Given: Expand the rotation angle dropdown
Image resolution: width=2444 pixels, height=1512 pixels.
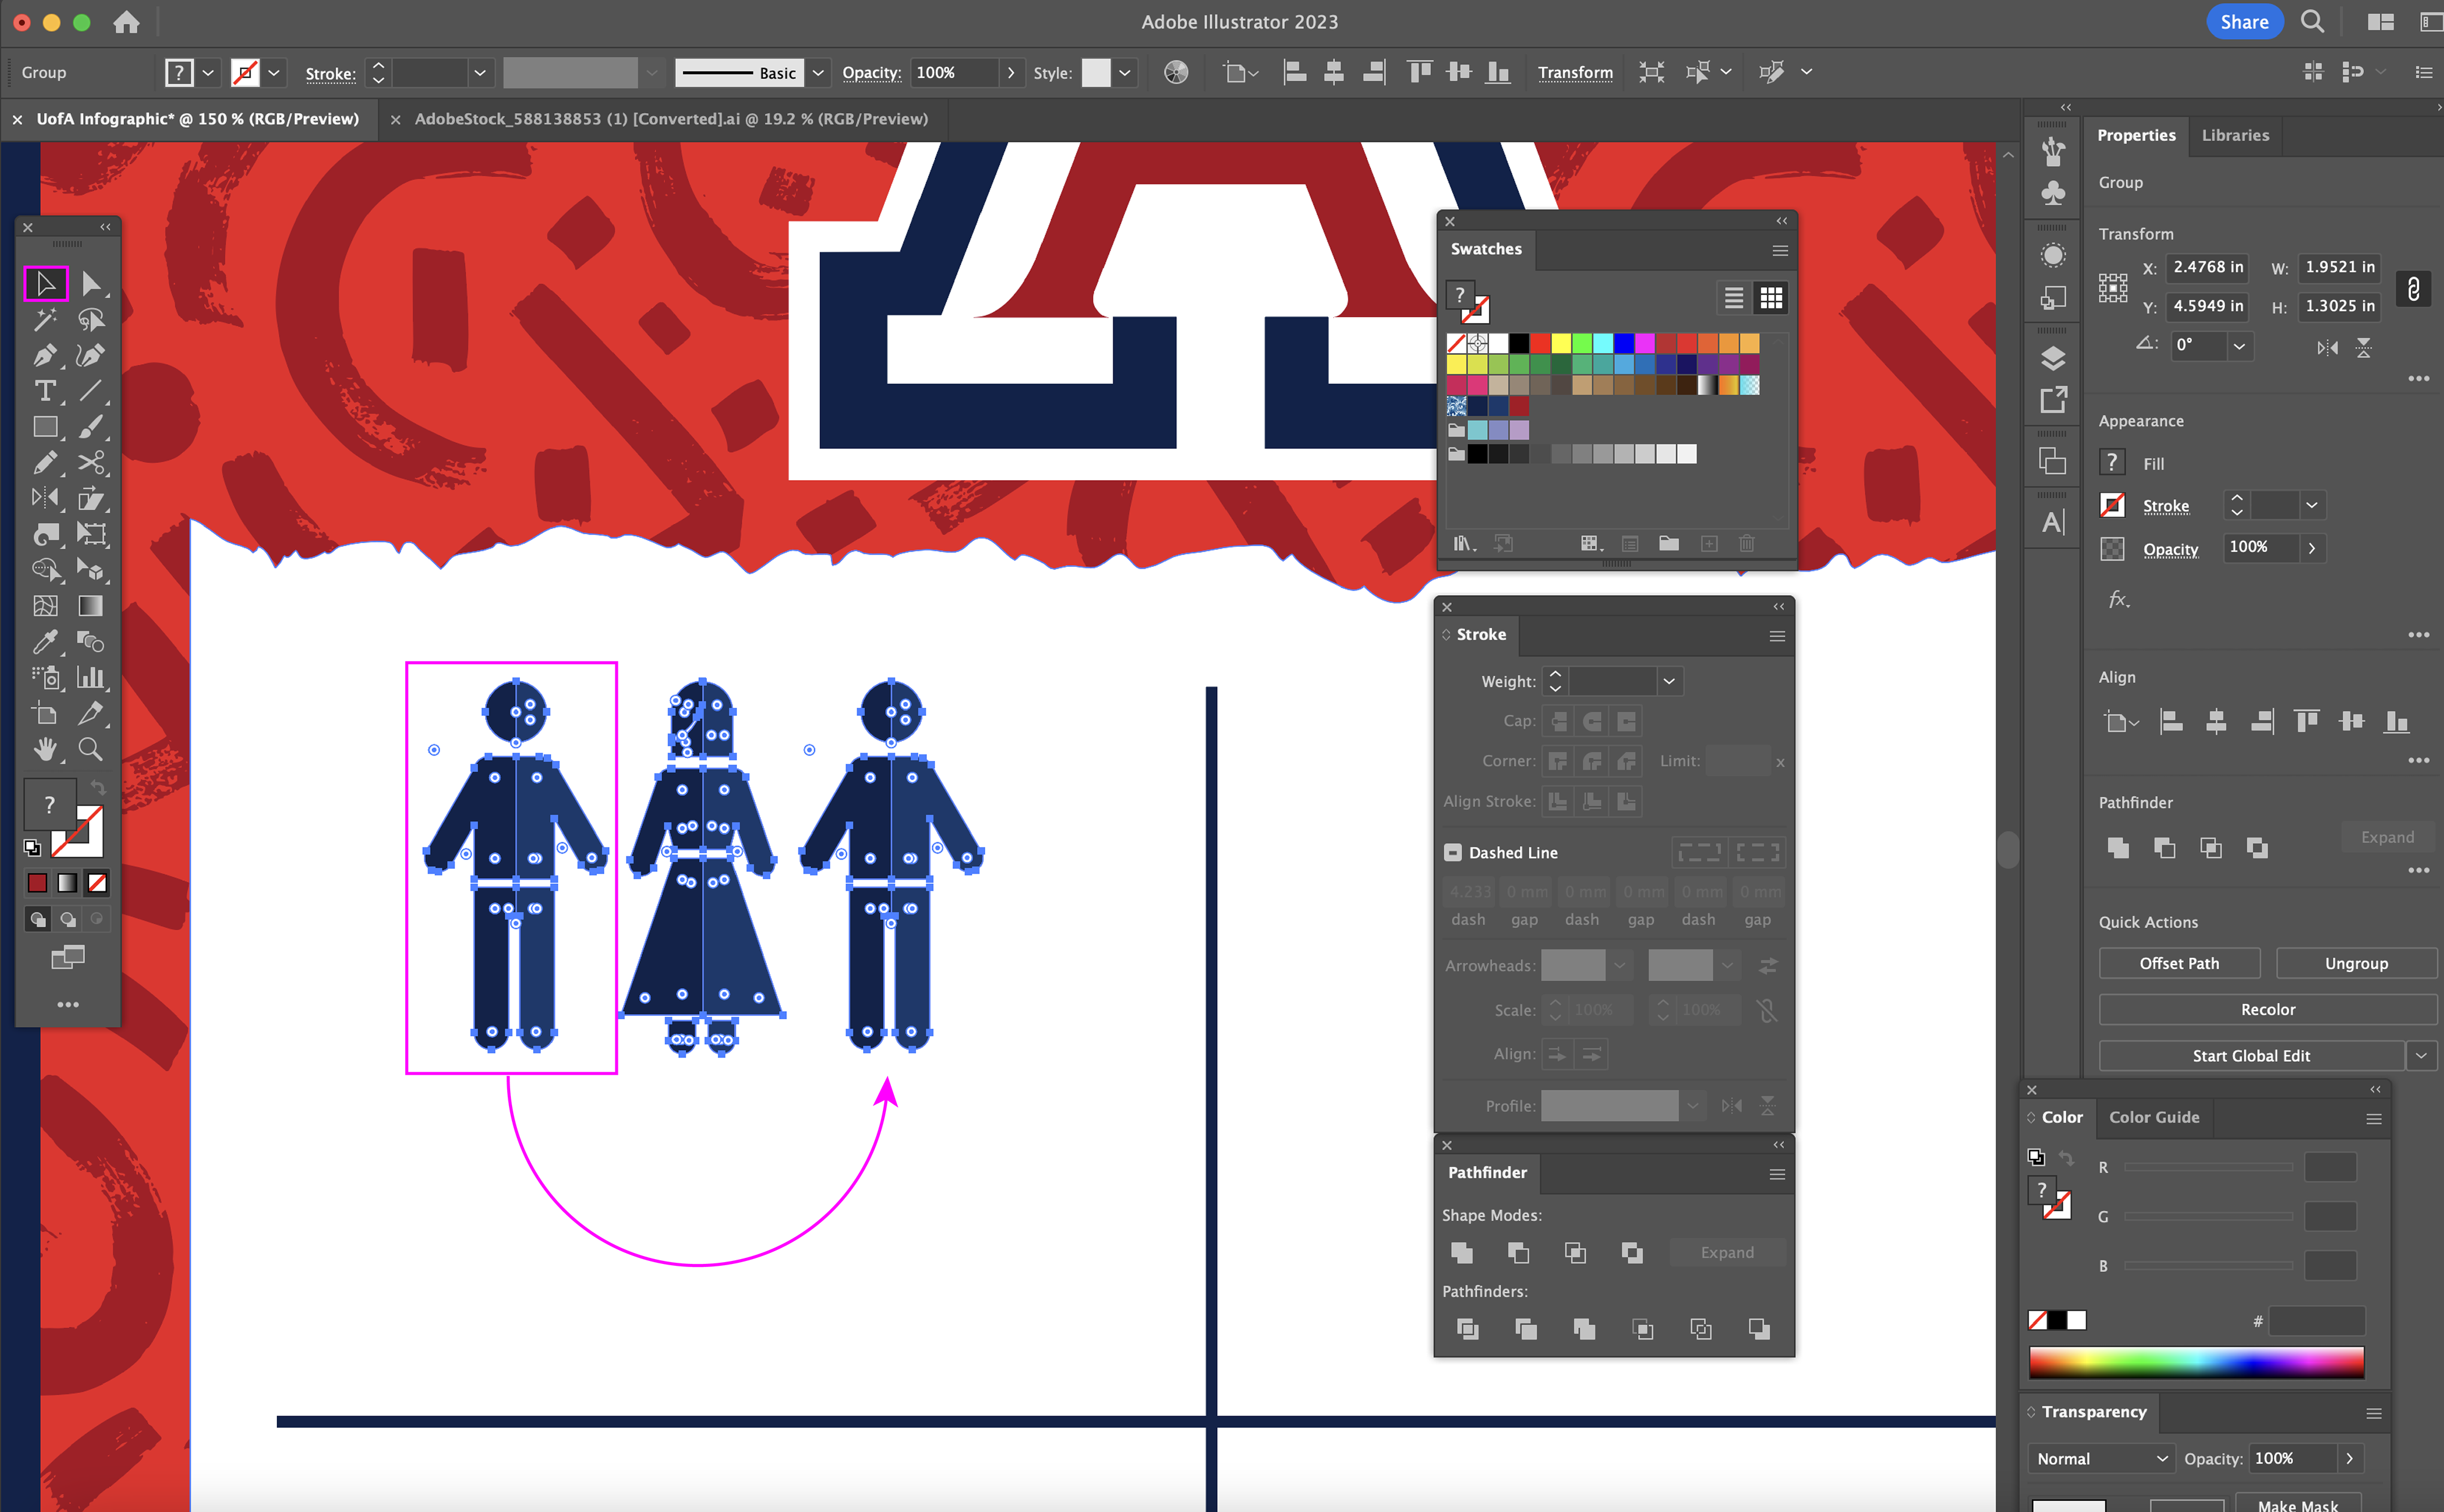Looking at the screenshot, I should [2239, 346].
